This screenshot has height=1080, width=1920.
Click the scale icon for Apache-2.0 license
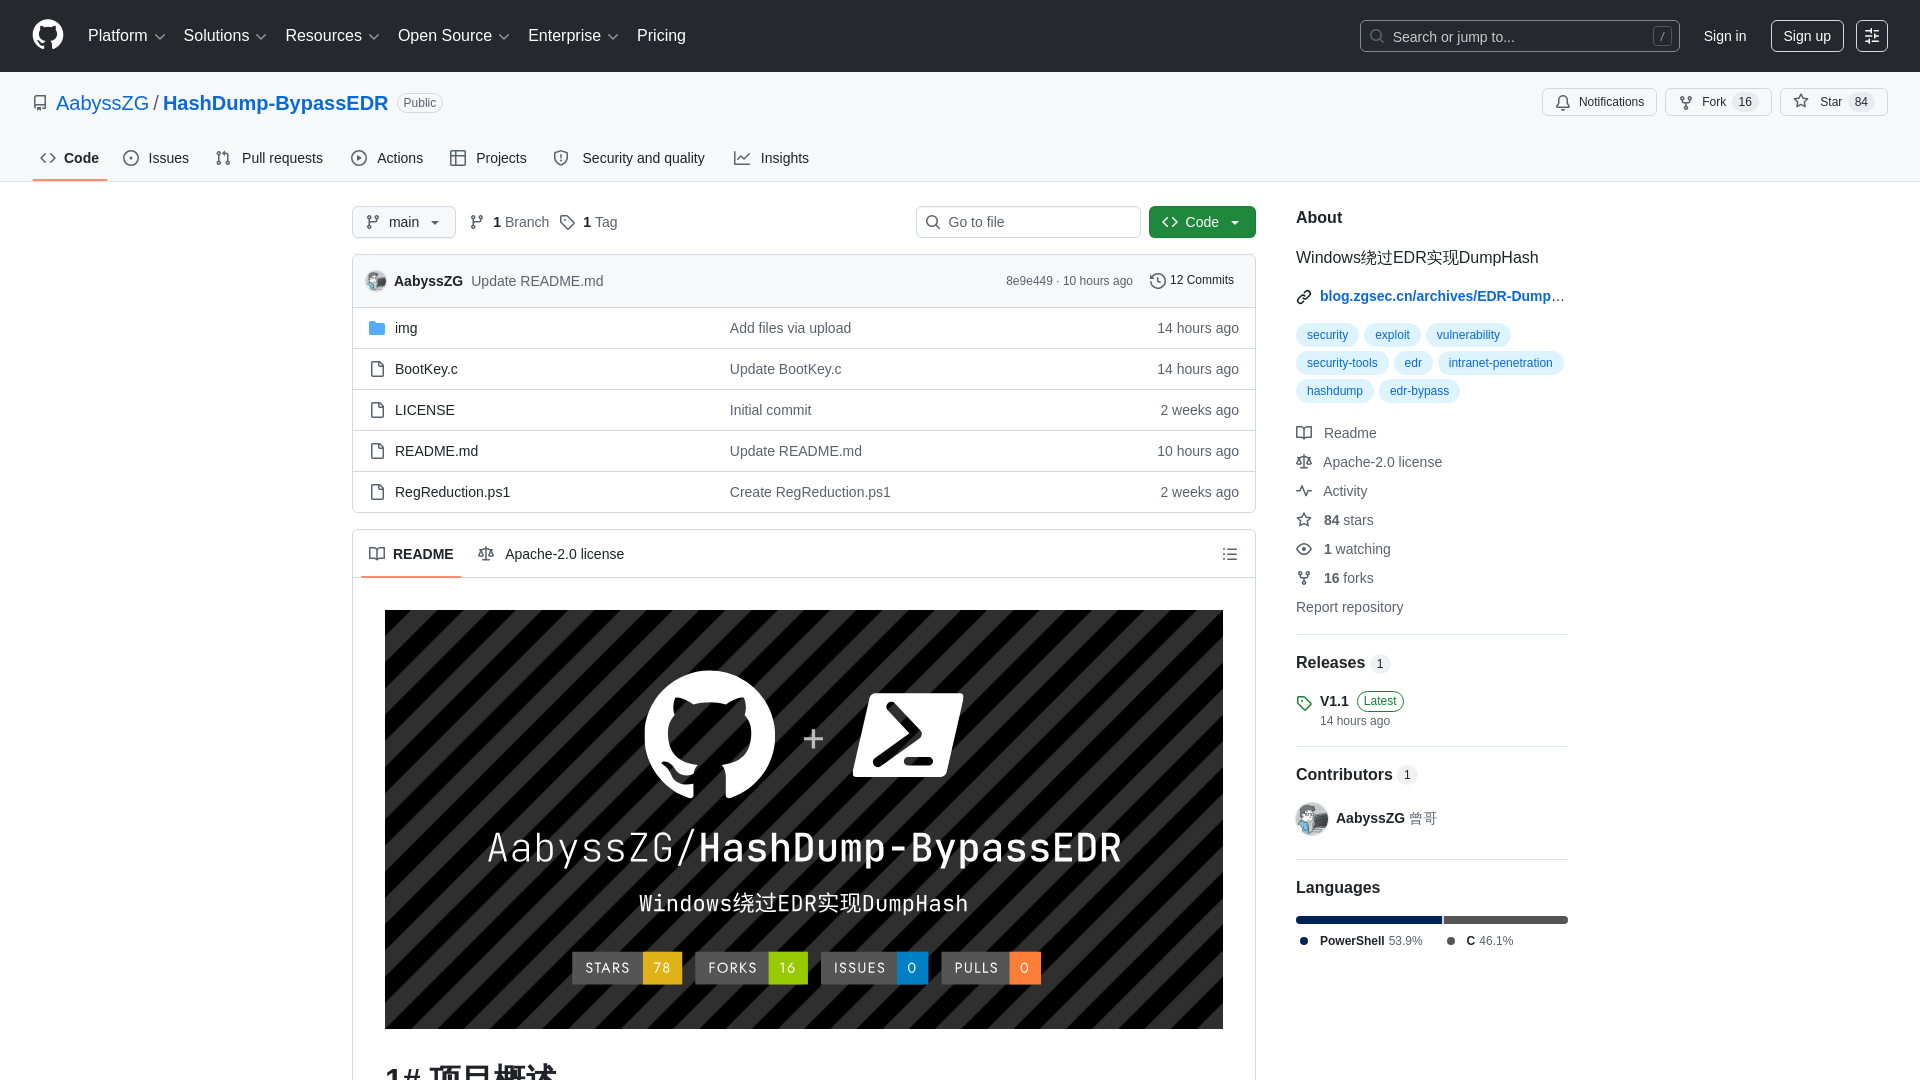point(1304,462)
